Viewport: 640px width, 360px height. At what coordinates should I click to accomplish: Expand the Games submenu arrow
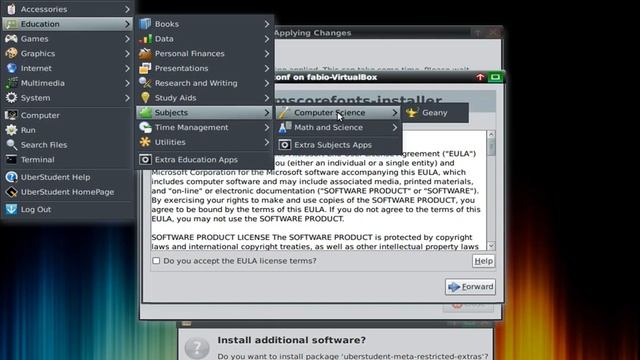tap(127, 39)
